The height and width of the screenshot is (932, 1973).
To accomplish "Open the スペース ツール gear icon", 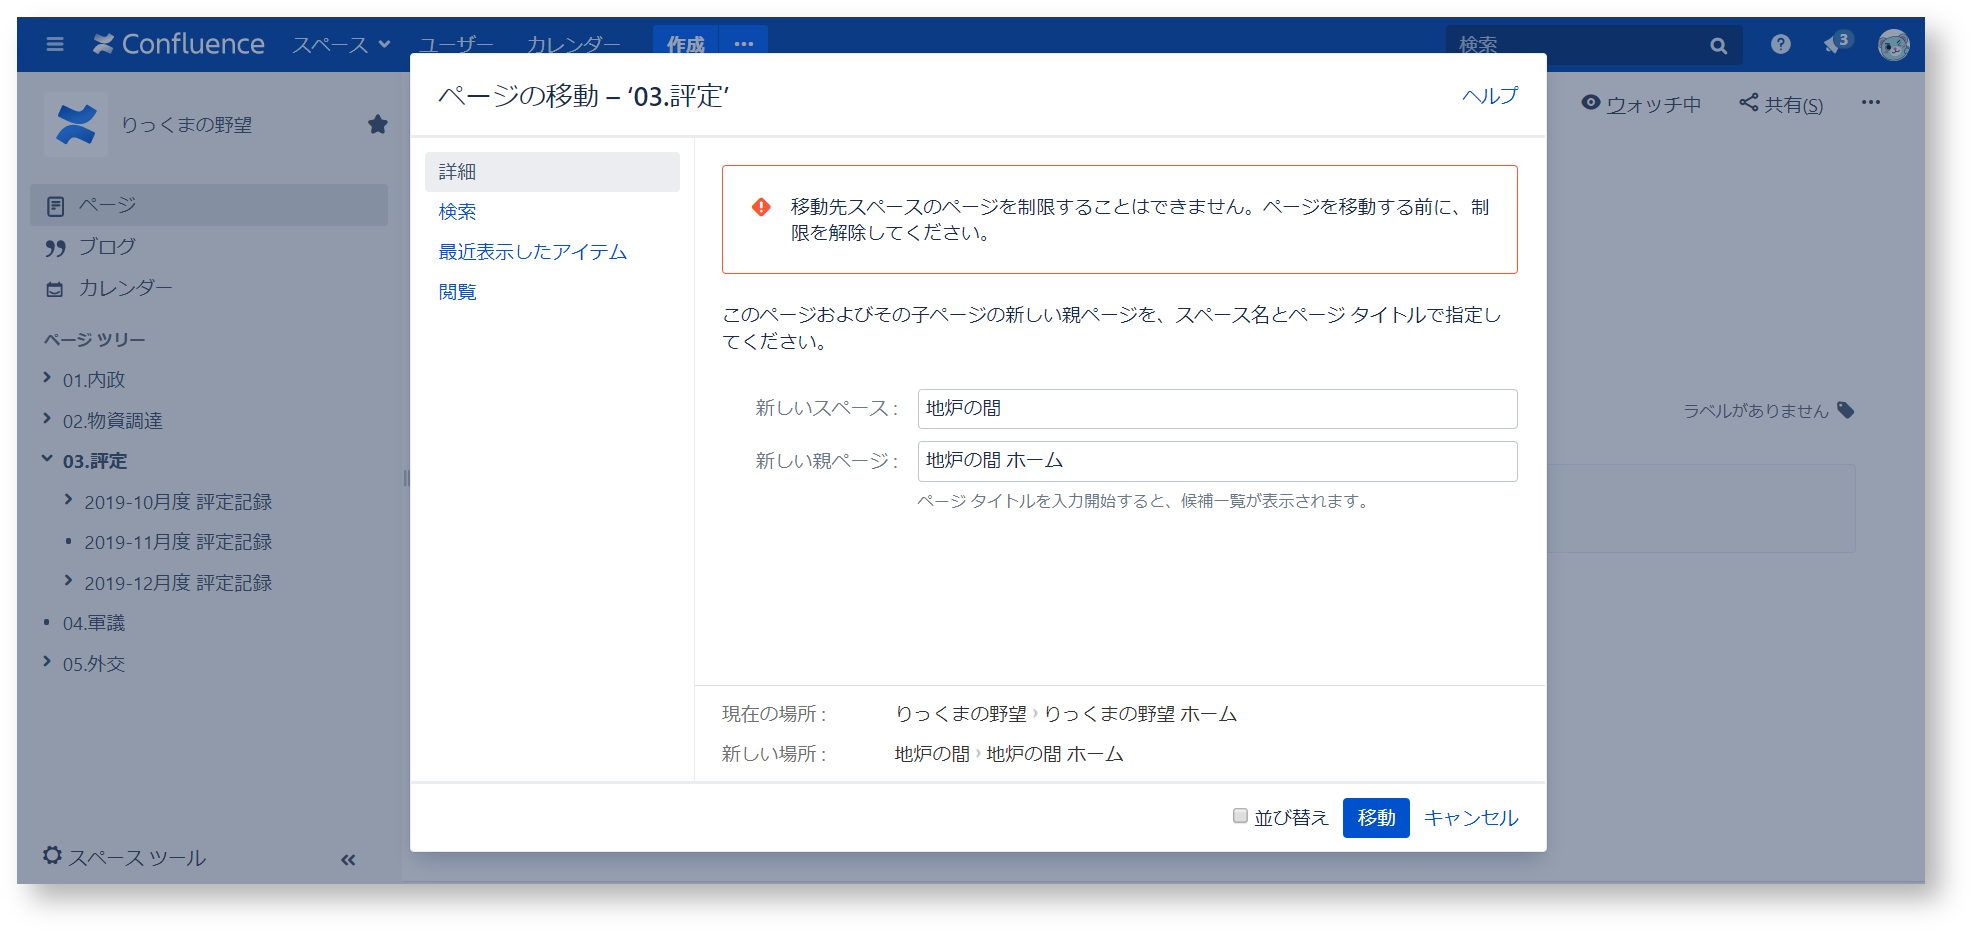I will click(51, 856).
